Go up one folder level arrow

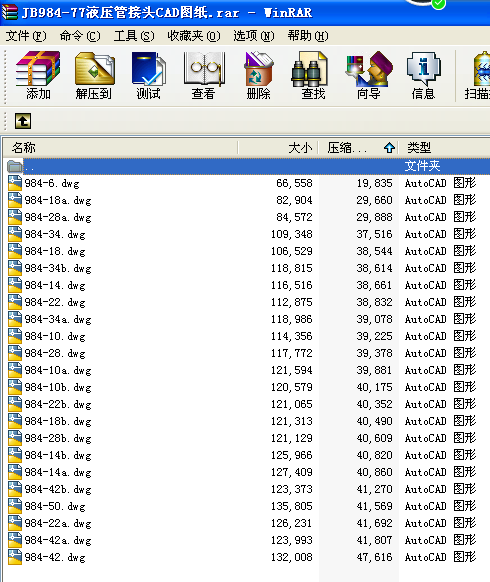click(23, 121)
